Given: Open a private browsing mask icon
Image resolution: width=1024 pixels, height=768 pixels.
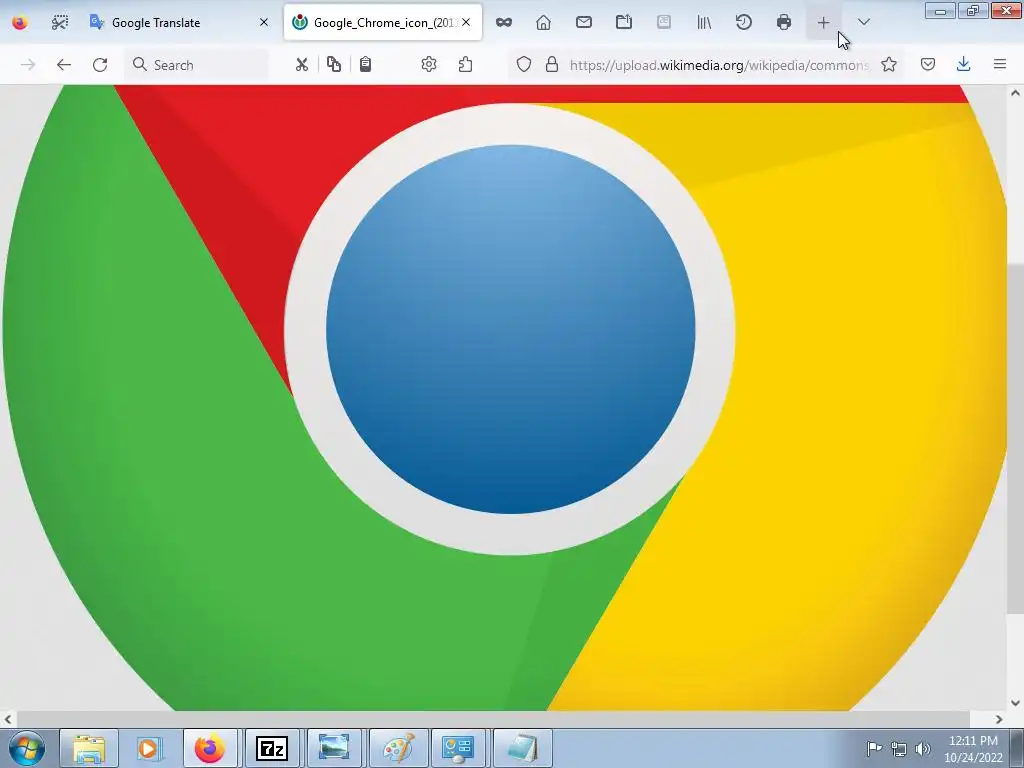Looking at the screenshot, I should pyautogui.click(x=504, y=23).
